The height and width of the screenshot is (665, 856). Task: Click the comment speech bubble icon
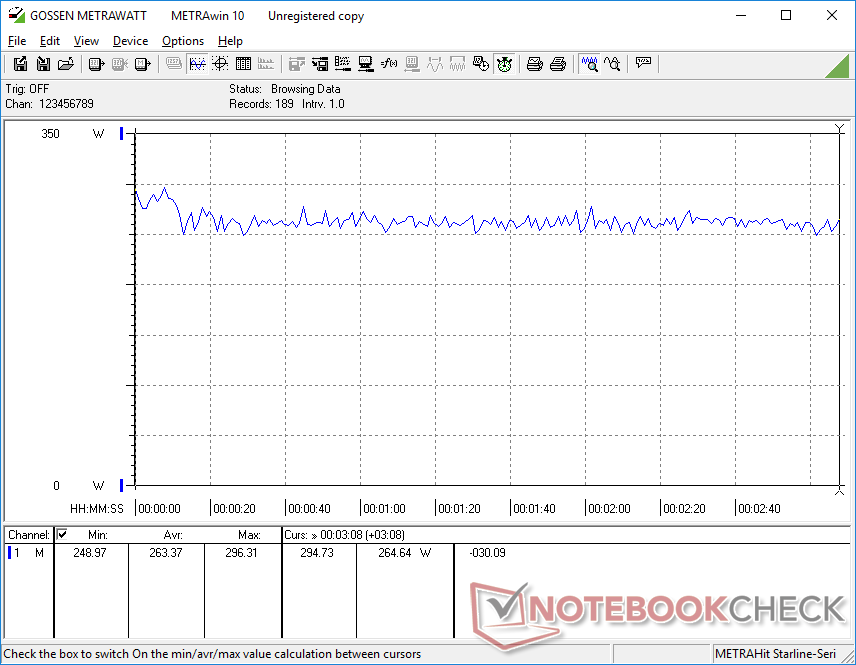click(643, 63)
